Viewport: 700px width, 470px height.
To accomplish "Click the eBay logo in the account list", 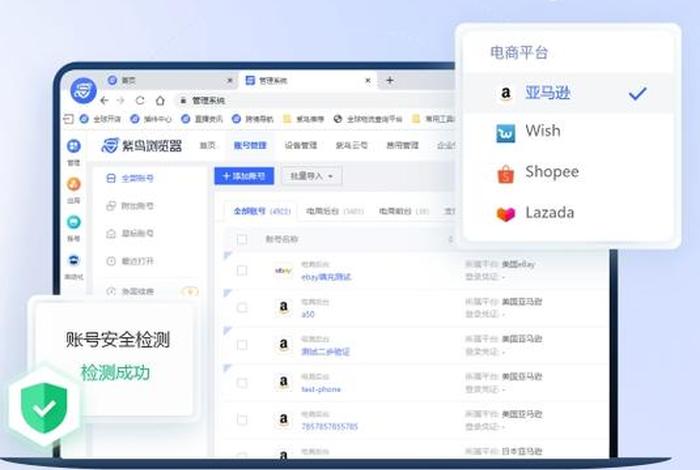I will pos(283,270).
